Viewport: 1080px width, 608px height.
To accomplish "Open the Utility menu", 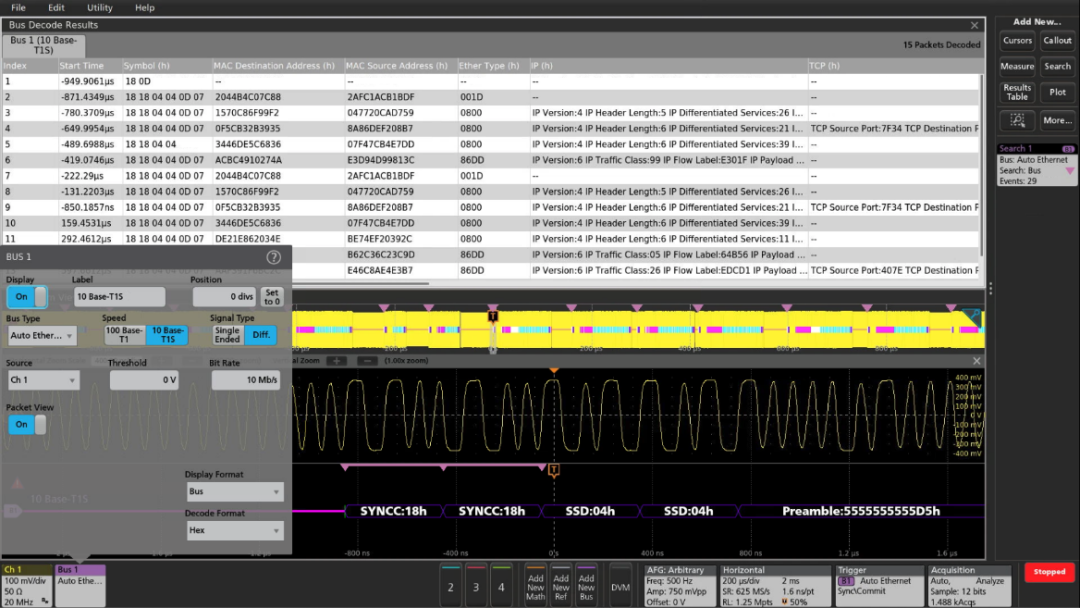I will [x=100, y=7].
